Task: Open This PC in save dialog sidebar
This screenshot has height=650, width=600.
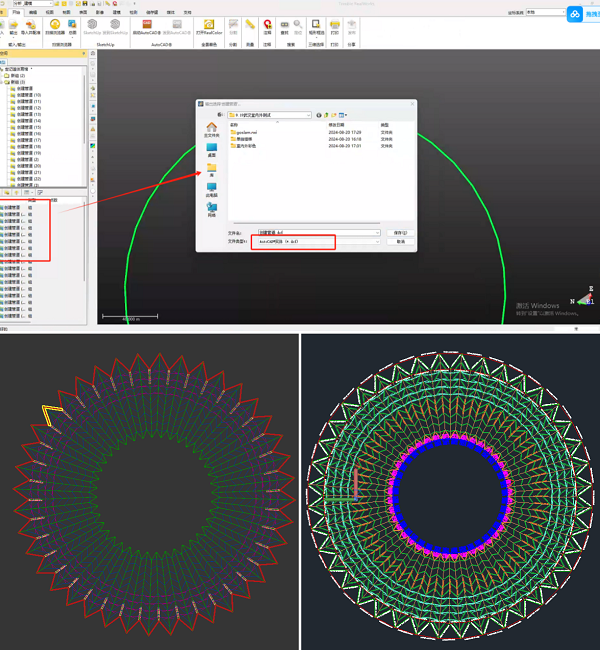Action: (211, 188)
